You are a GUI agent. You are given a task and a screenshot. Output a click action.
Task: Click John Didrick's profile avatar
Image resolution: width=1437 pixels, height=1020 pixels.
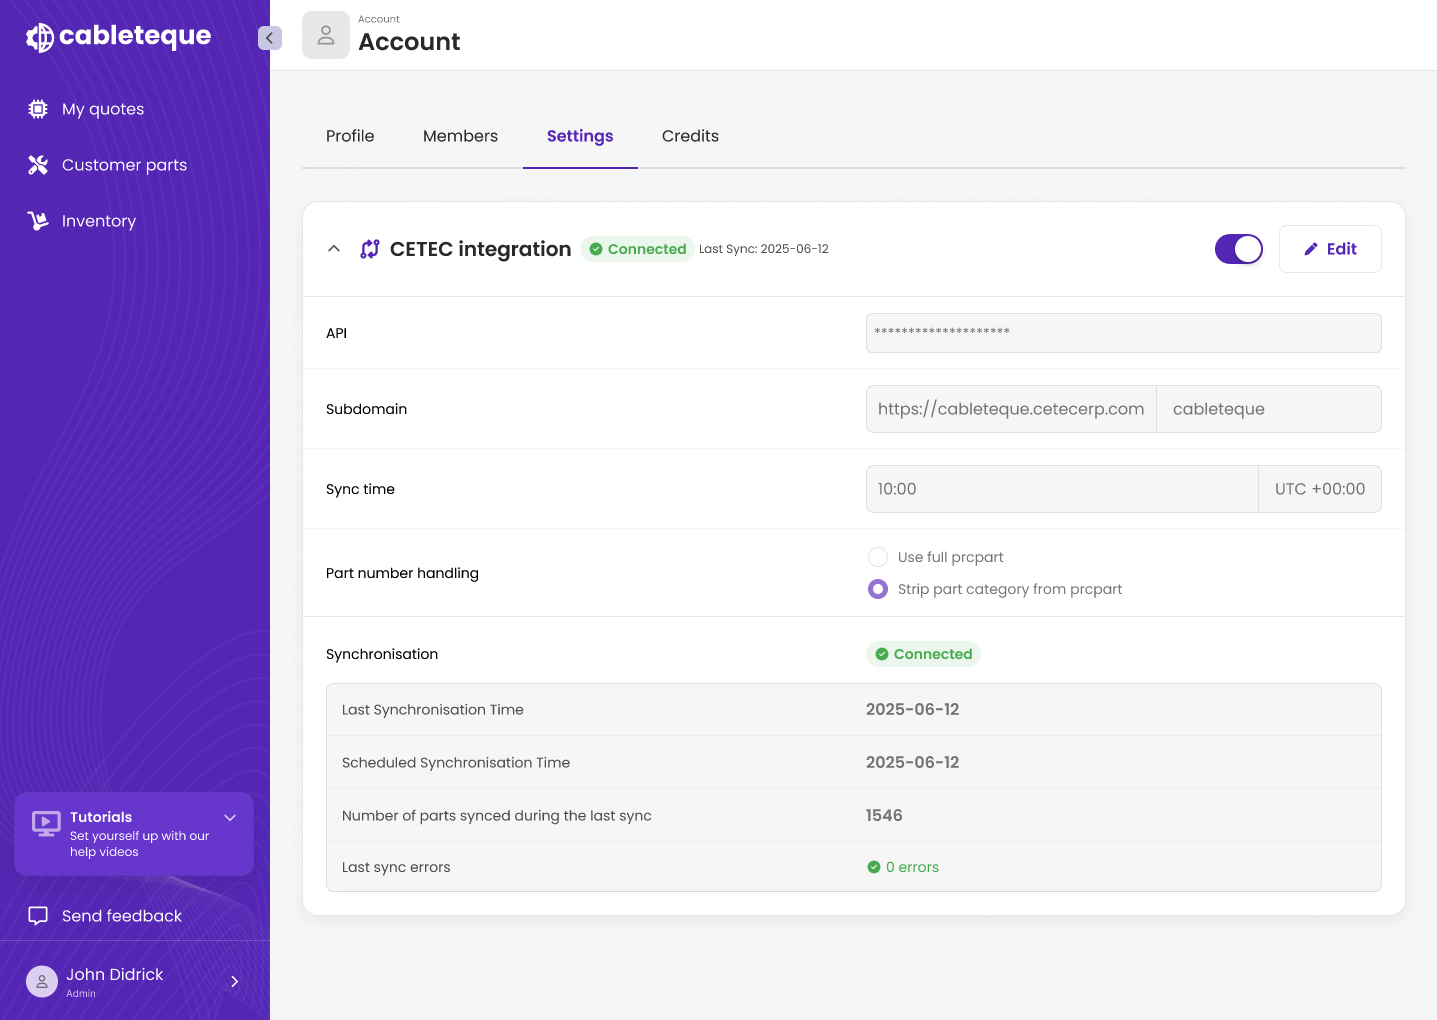pyautogui.click(x=42, y=982)
